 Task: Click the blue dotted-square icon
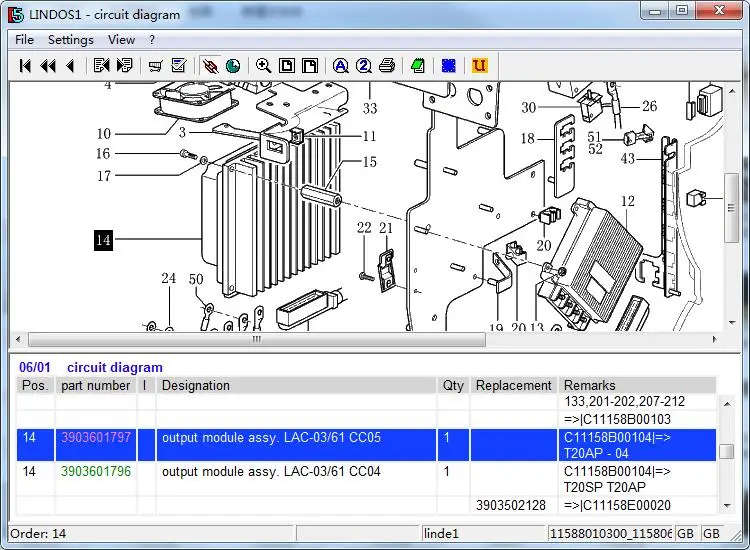448,66
